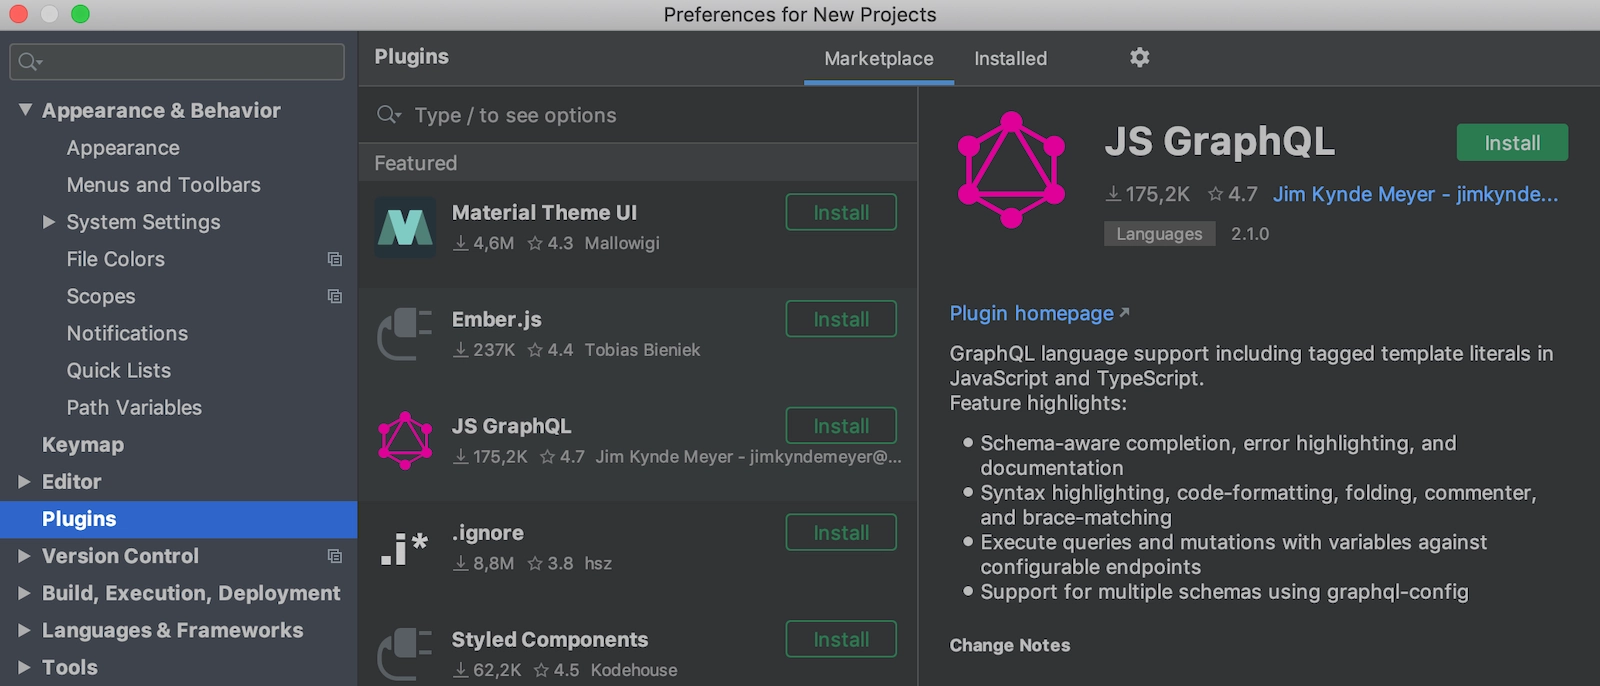The width and height of the screenshot is (1600, 686).
Task: Open Menus and Toolbars settings
Action: click(x=163, y=185)
